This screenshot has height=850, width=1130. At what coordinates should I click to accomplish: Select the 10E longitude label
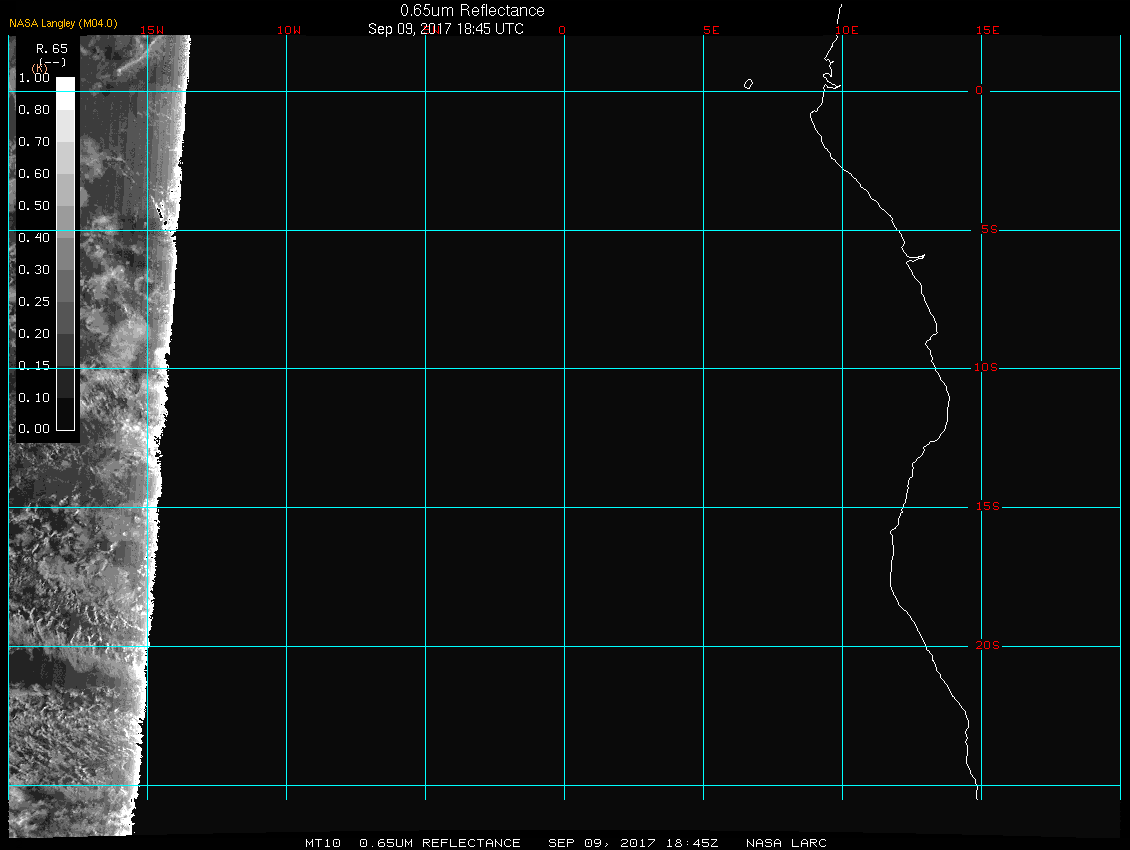point(846,30)
